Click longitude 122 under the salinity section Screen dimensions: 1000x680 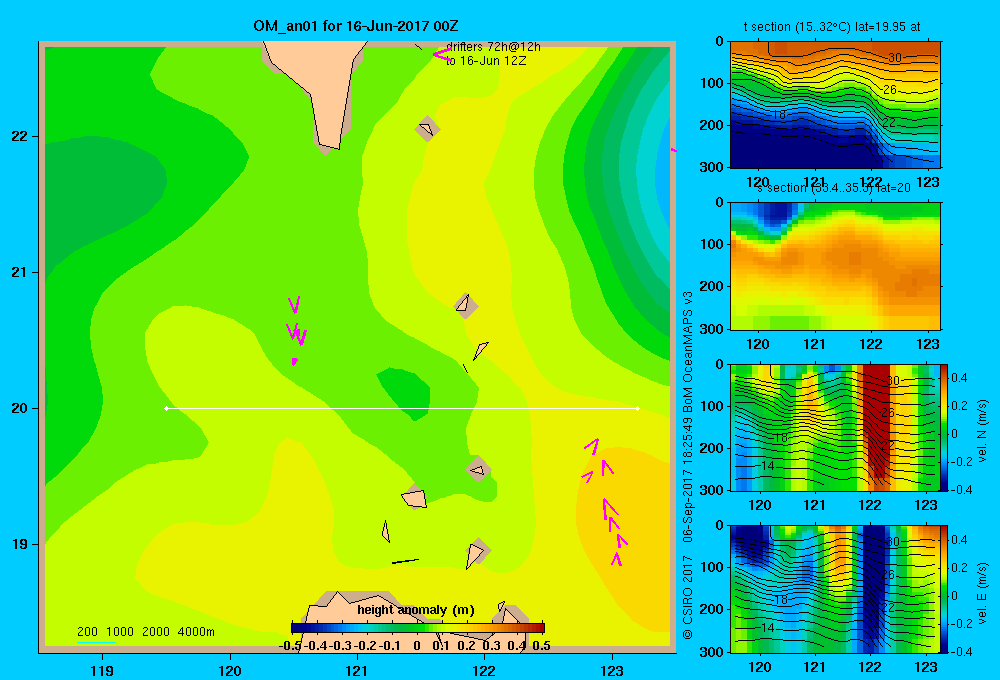[871, 344]
